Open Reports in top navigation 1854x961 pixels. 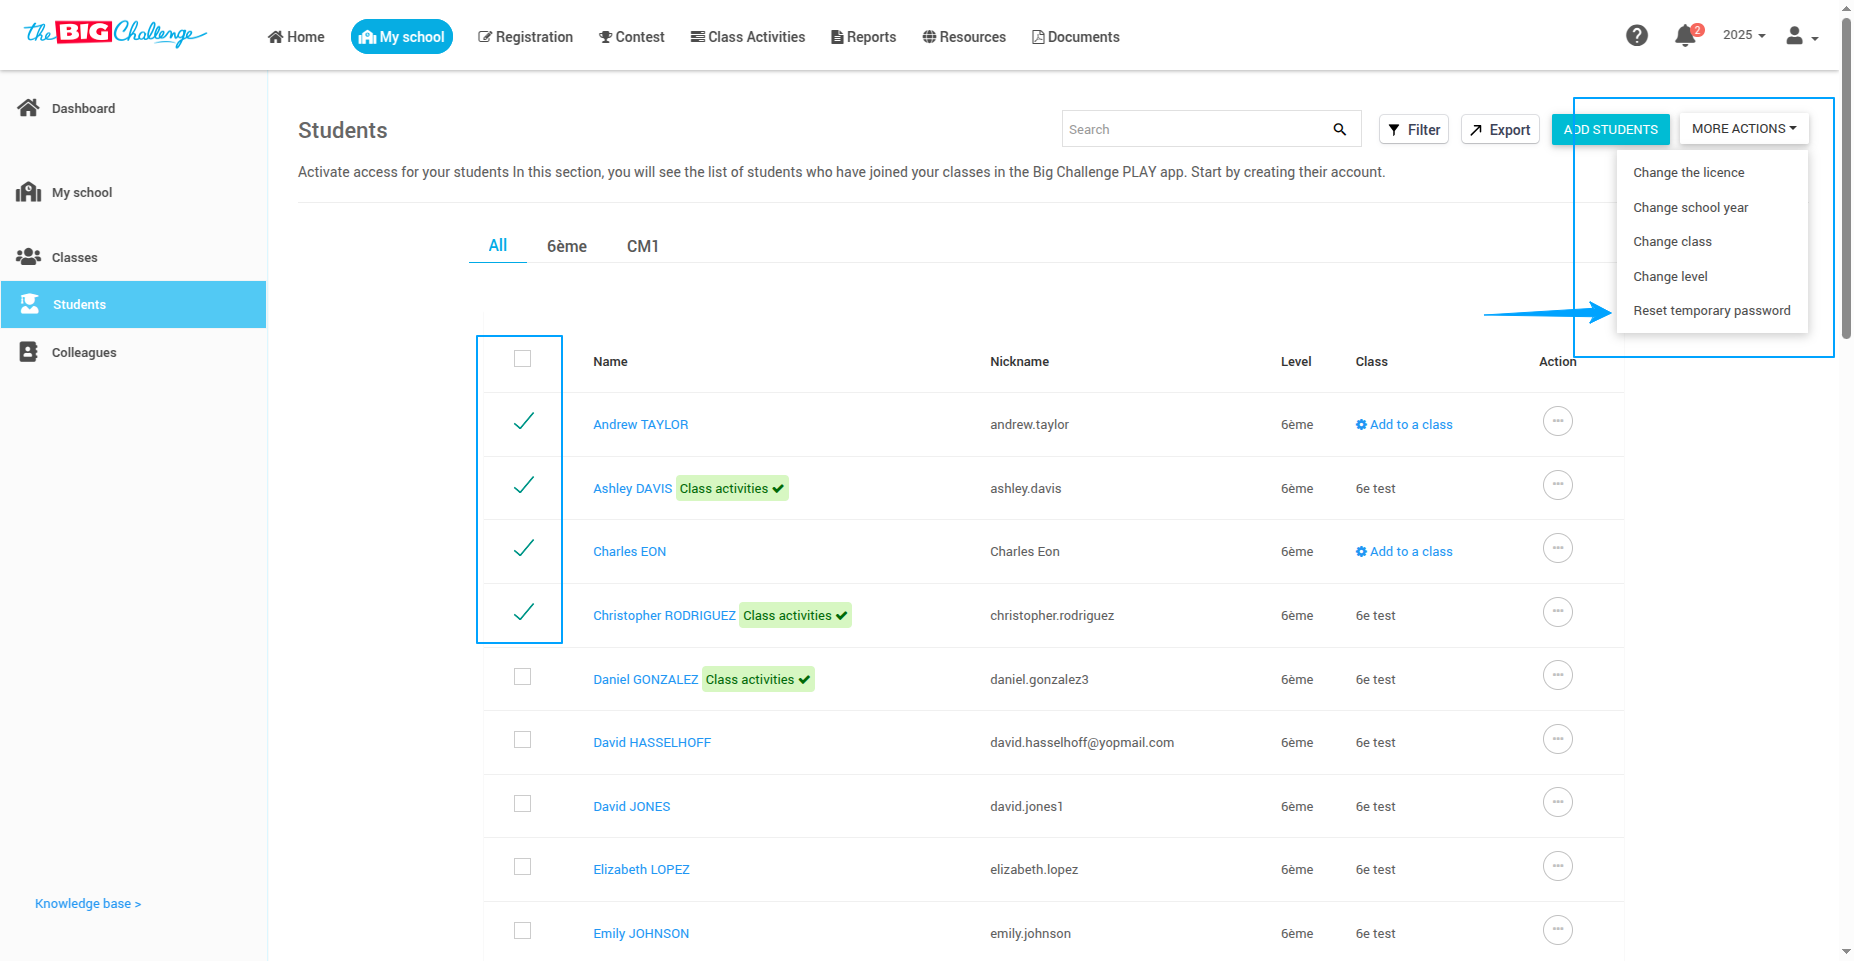point(864,37)
